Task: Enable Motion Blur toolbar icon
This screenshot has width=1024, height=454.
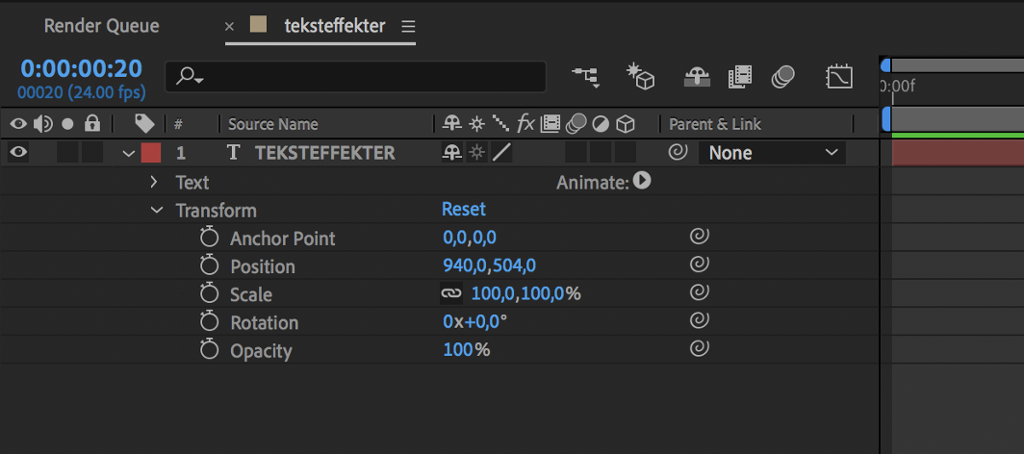Action: tap(783, 77)
